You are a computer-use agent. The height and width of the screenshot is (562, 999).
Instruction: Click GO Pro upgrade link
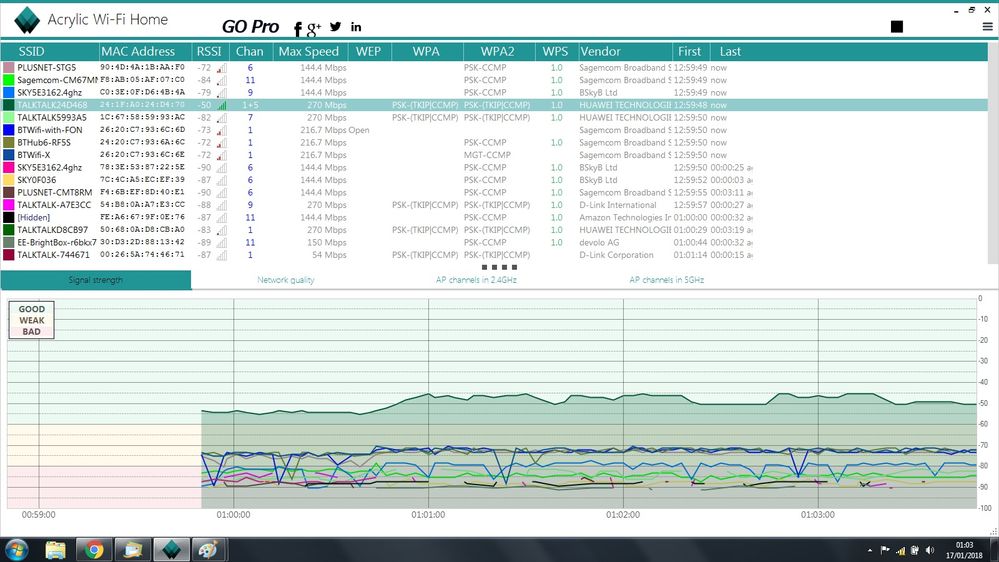[x=250, y=27]
